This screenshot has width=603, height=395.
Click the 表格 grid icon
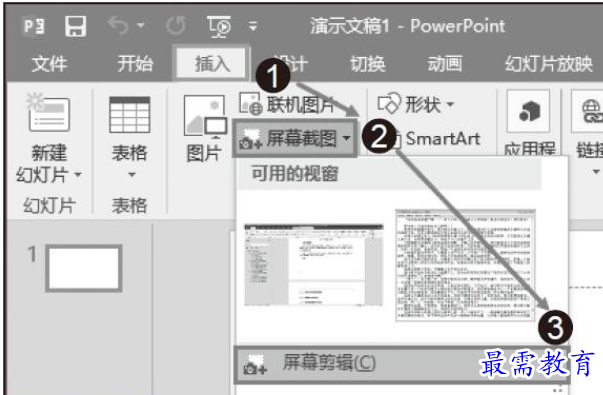pos(130,114)
